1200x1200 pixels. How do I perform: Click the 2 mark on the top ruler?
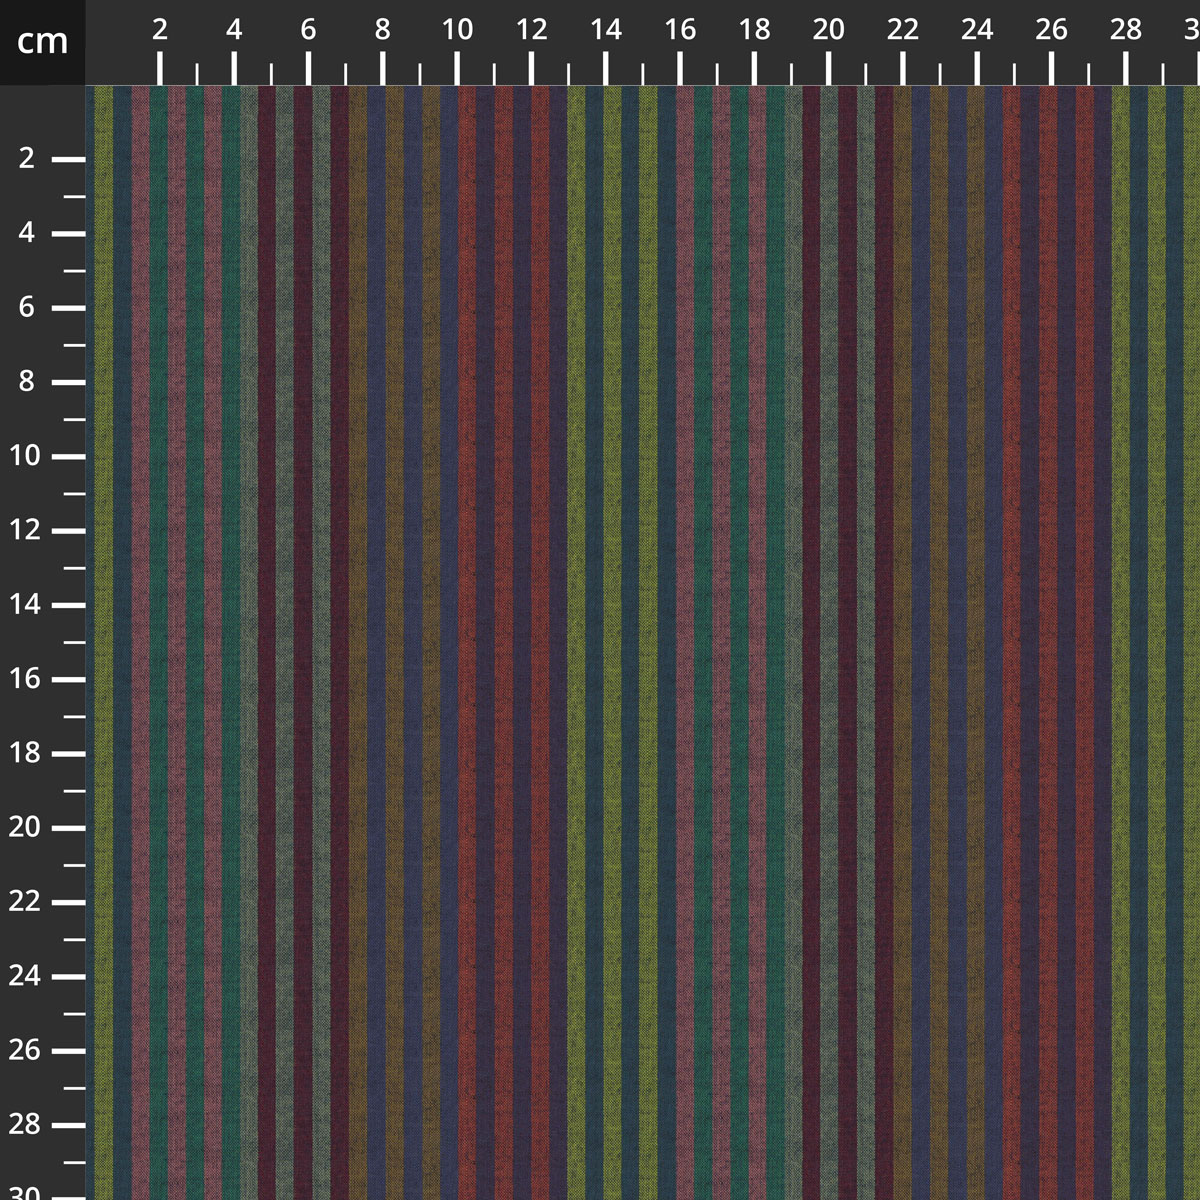click(x=160, y=31)
